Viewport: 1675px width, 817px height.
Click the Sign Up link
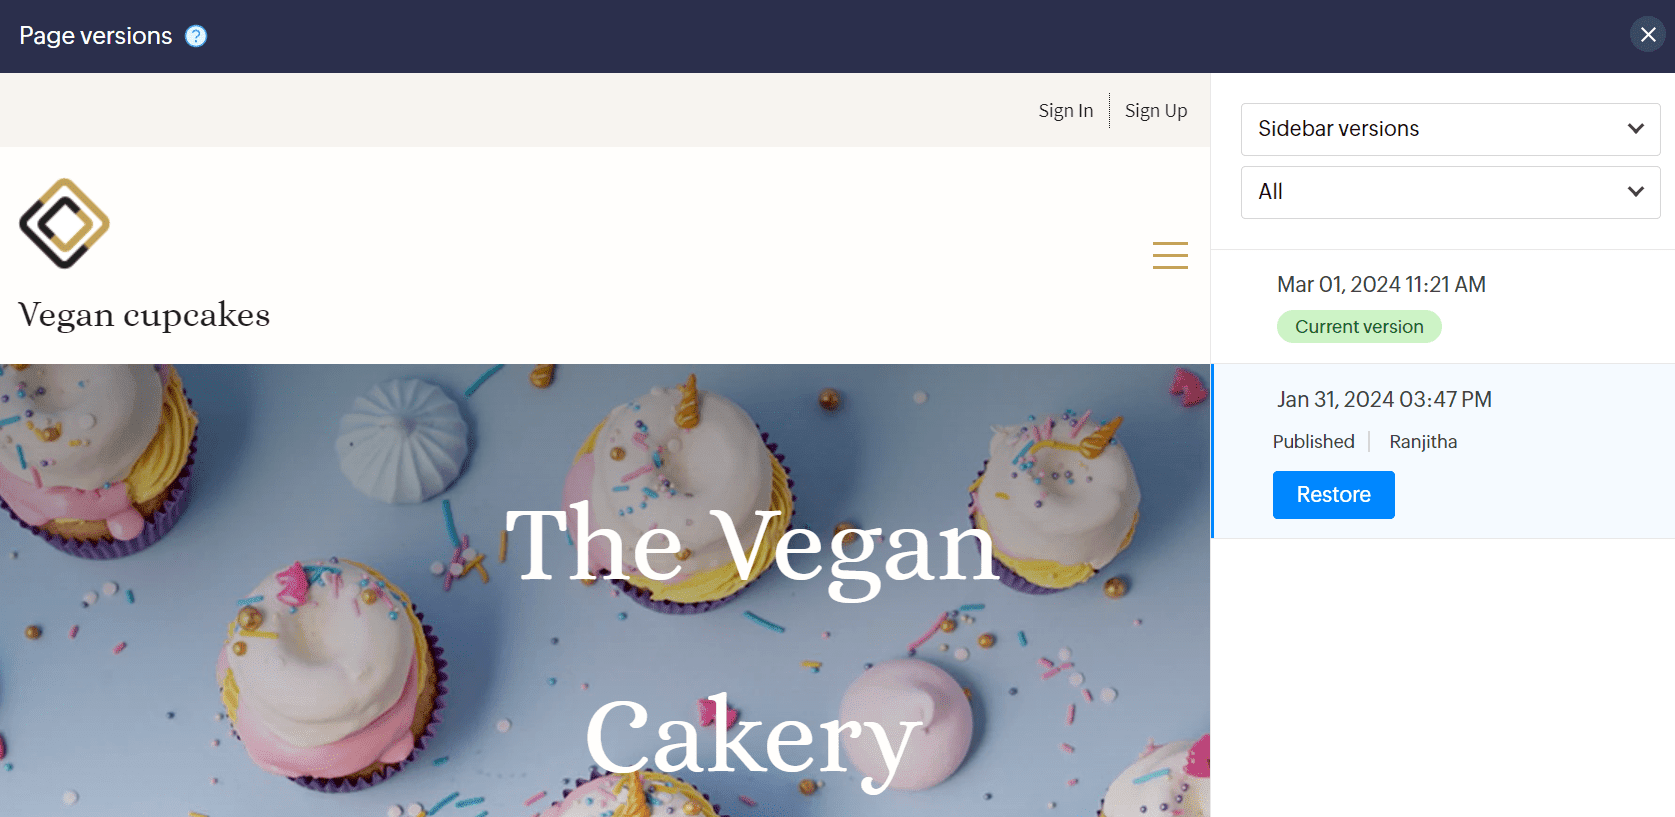(x=1156, y=111)
